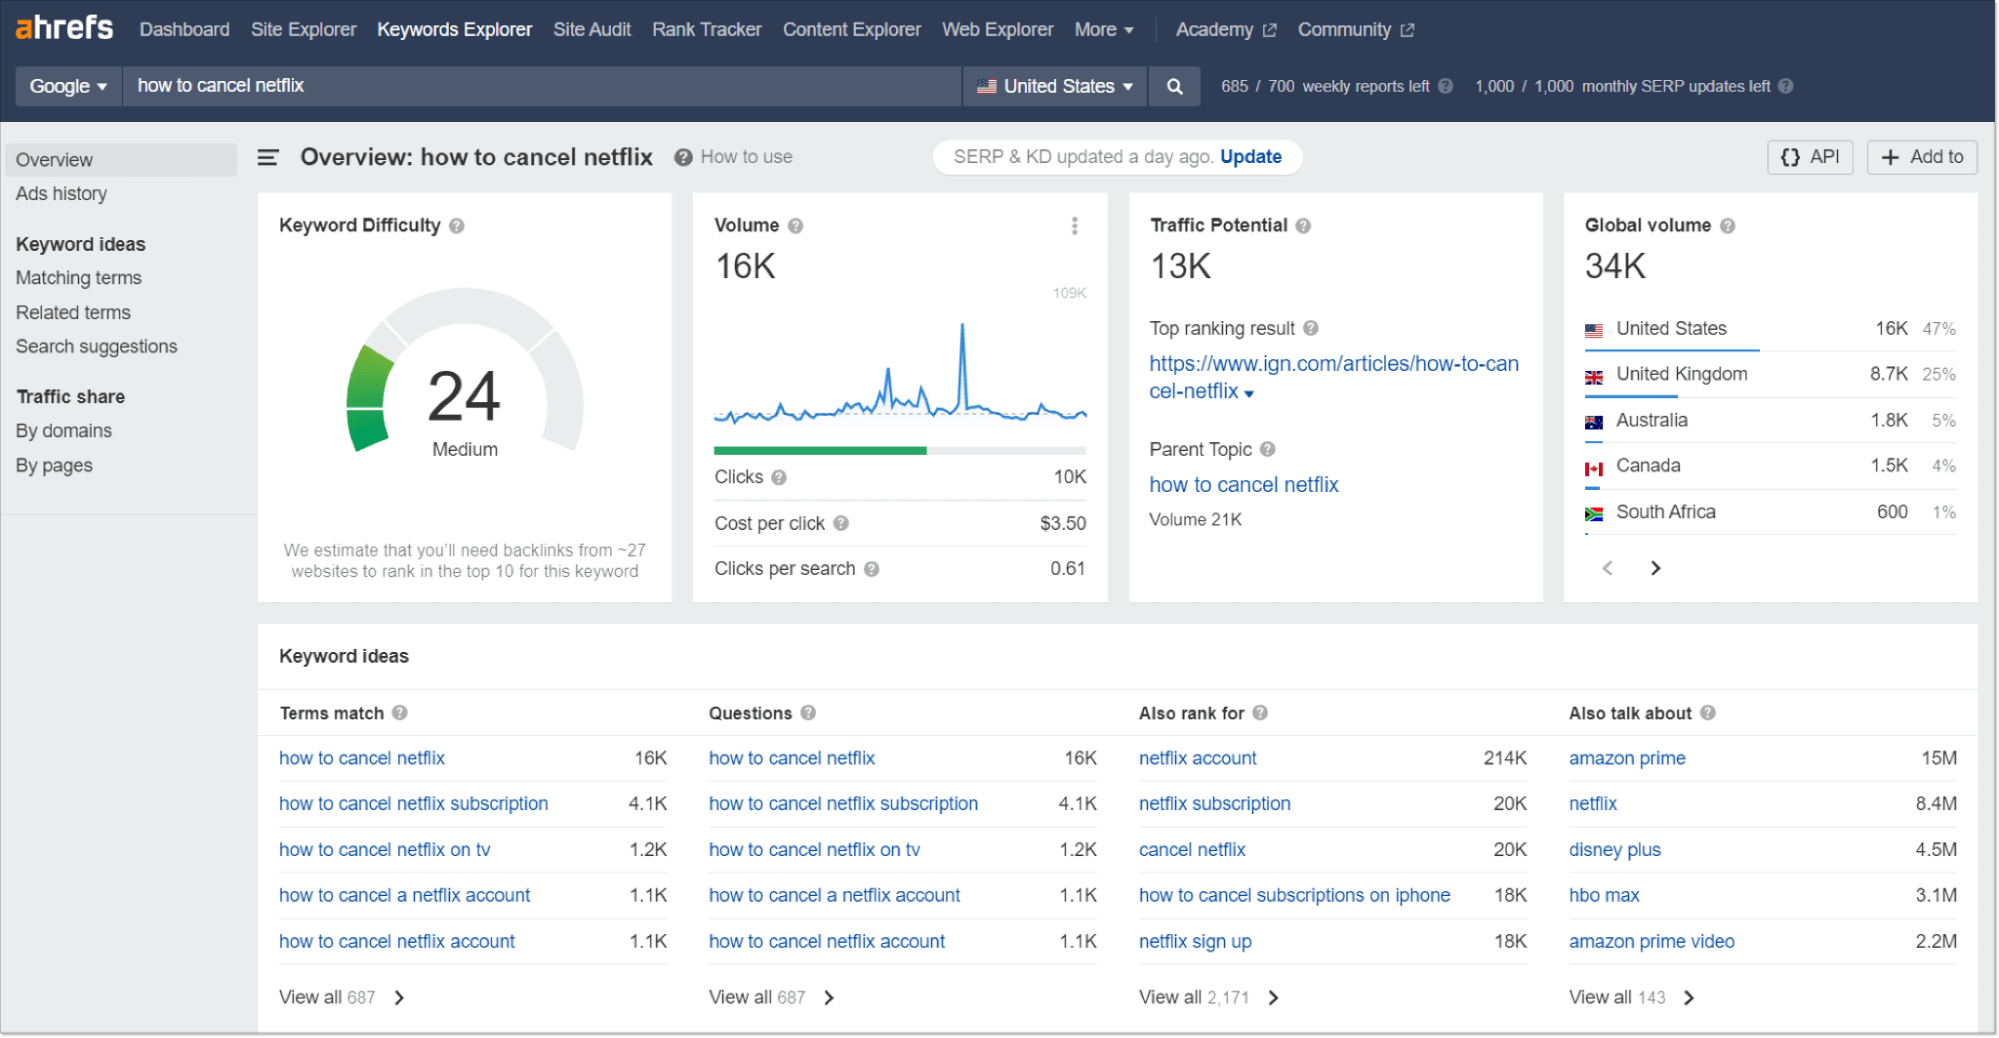Open Dashboard in top navigation
1999x1038 pixels.
(x=185, y=30)
